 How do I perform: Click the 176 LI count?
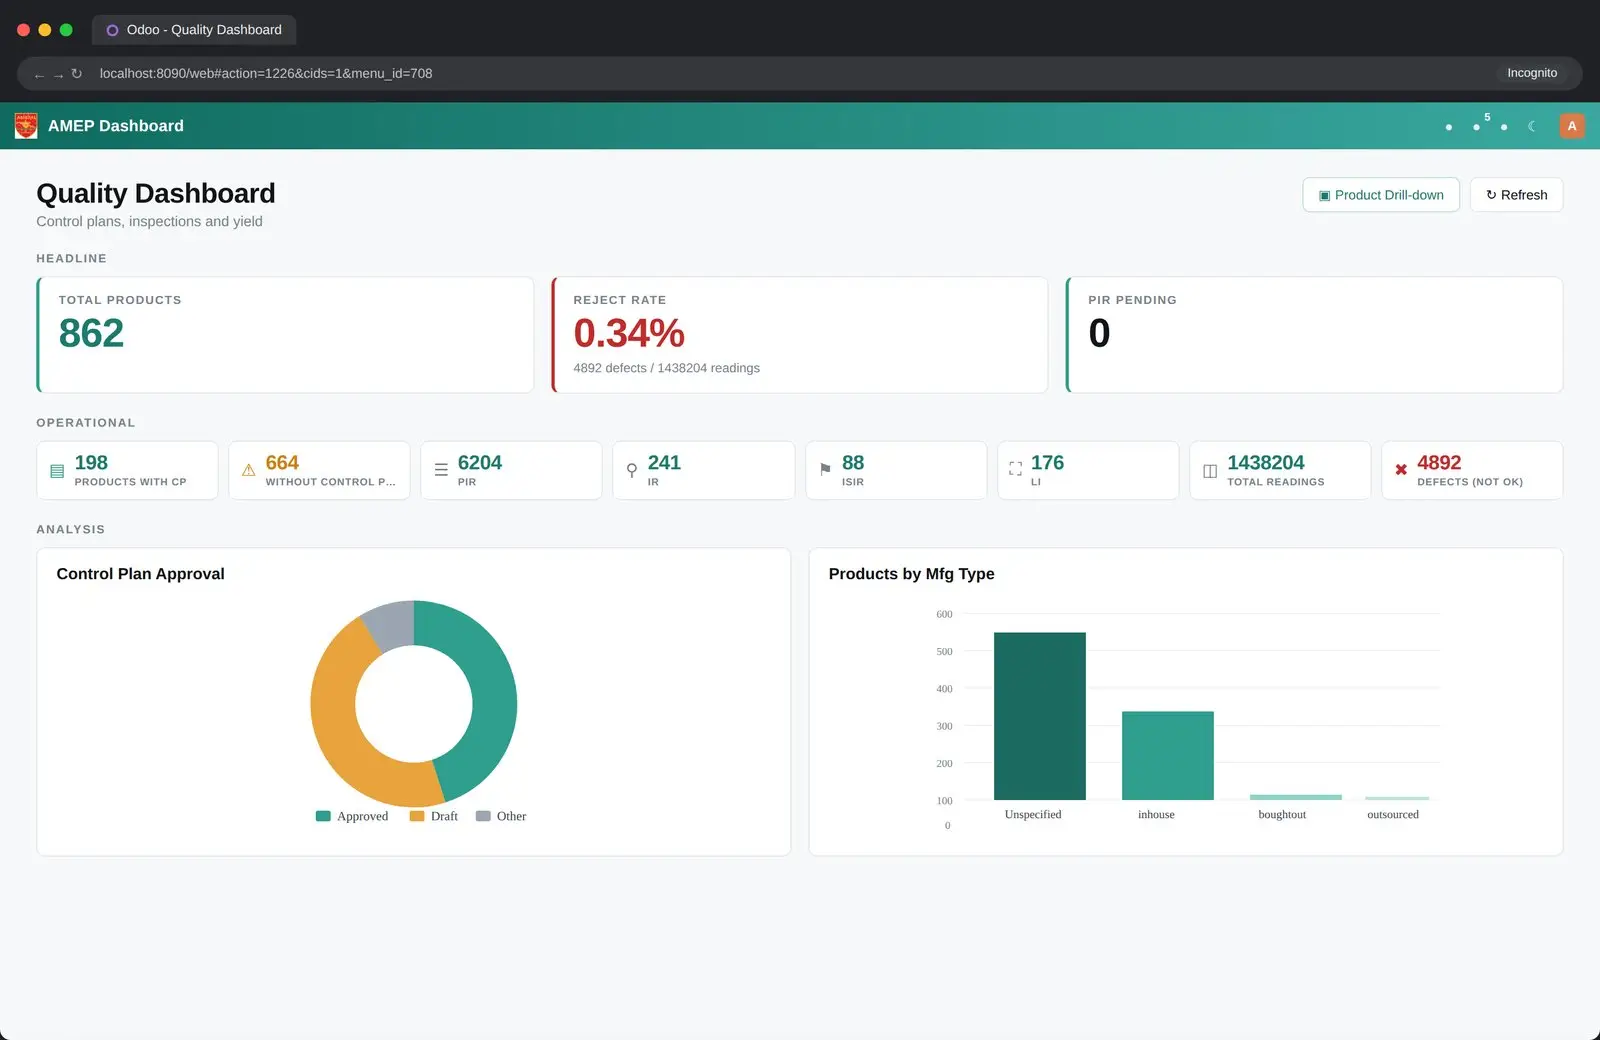(1047, 462)
